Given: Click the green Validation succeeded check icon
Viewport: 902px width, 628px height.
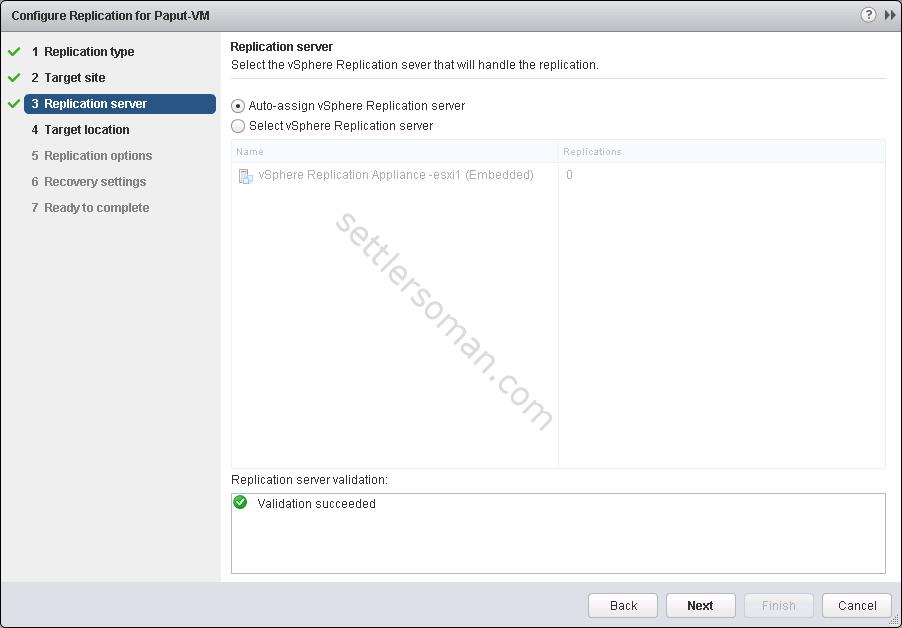Looking at the screenshot, I should point(240,503).
